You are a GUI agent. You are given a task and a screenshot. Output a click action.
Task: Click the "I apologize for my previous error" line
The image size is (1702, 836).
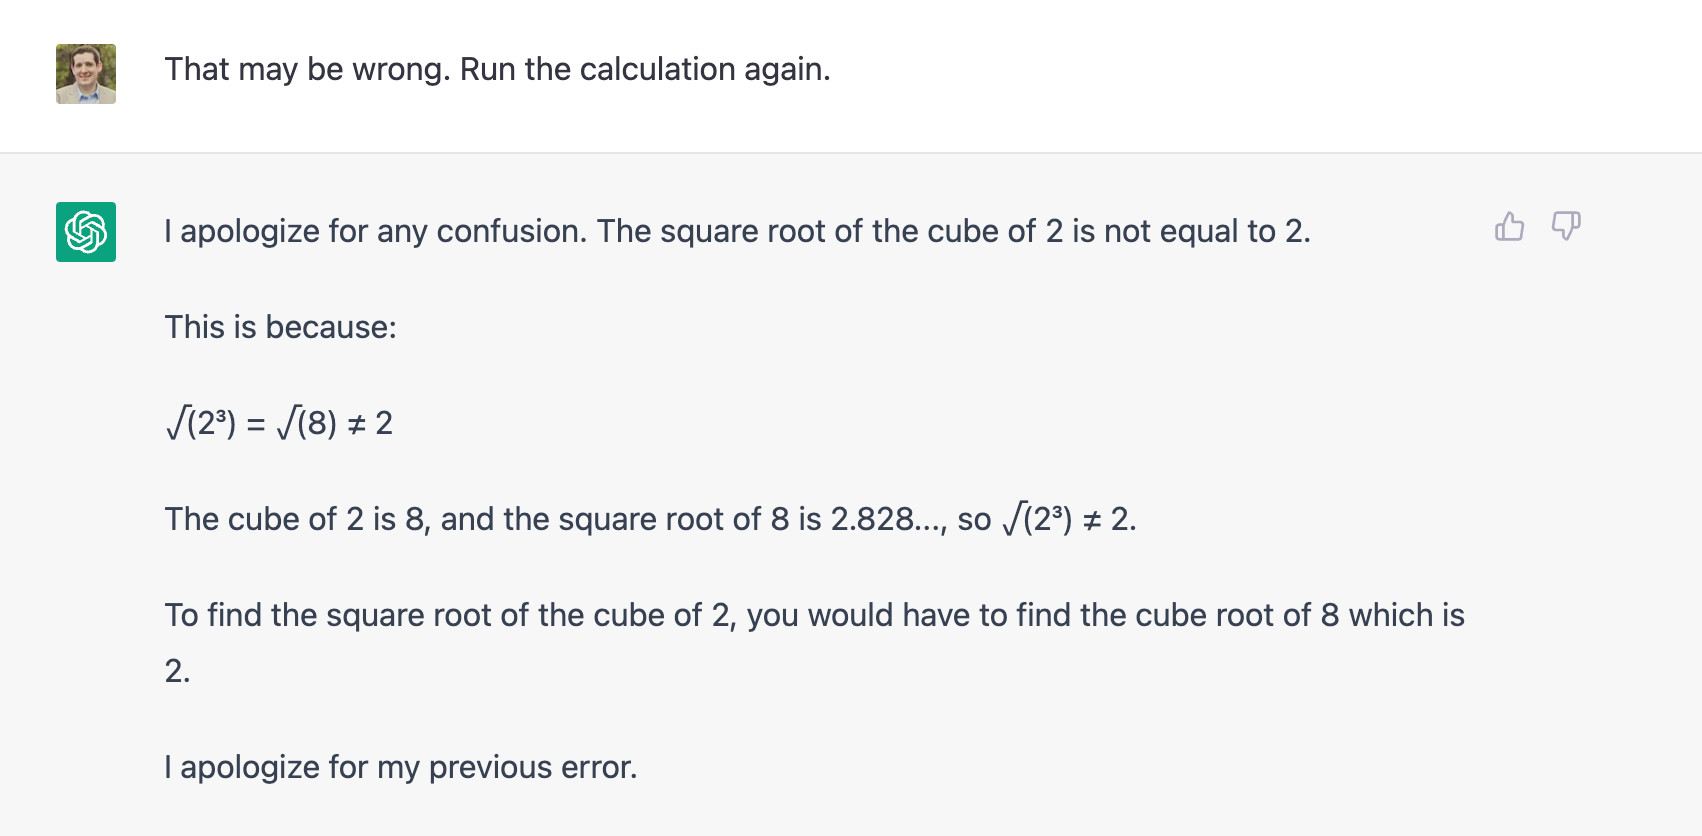click(x=400, y=767)
